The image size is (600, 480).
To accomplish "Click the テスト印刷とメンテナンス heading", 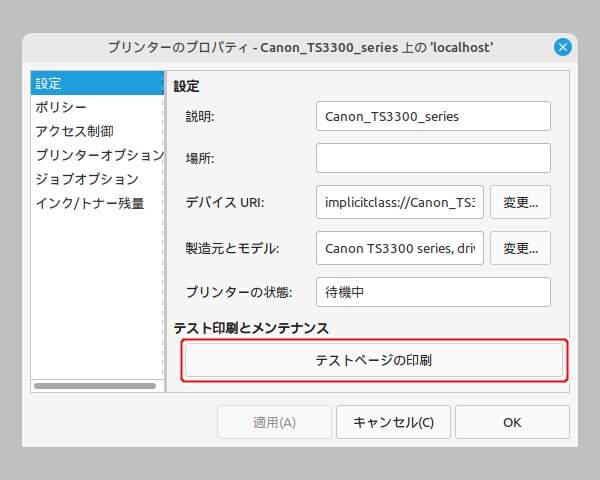I will pos(251,328).
